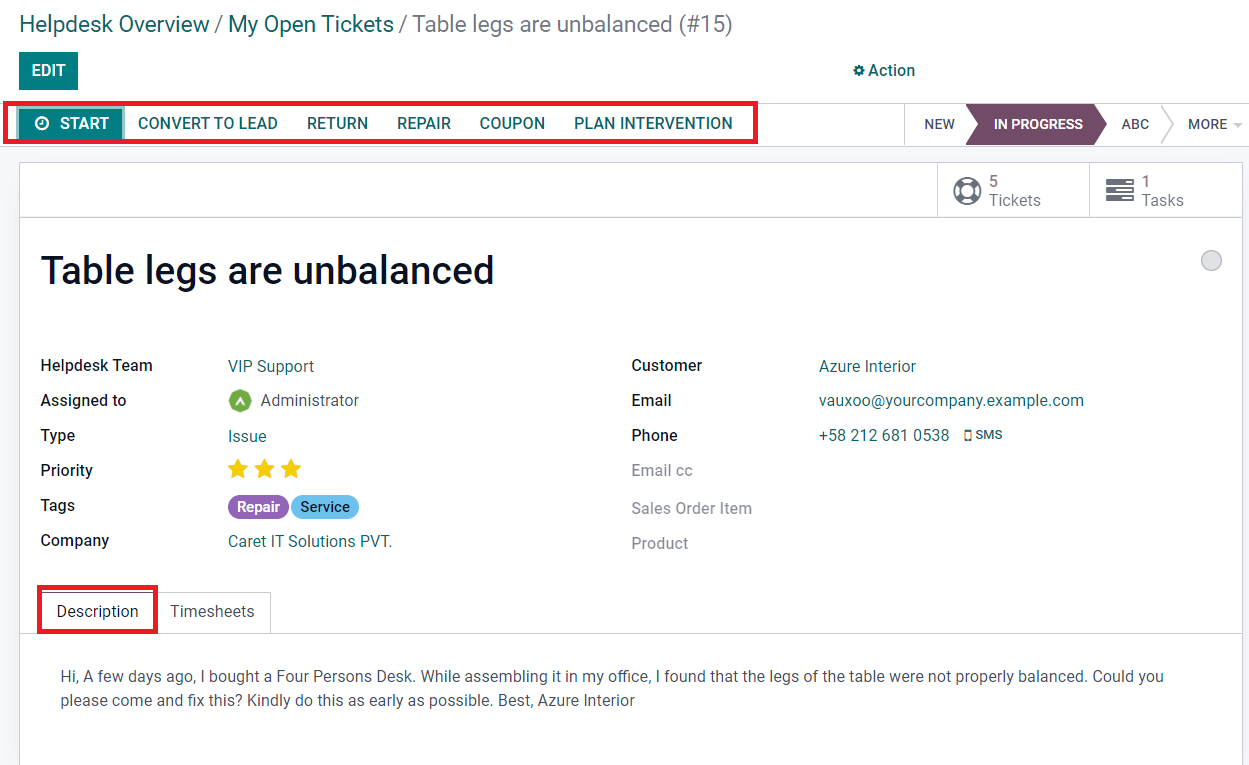Toggle the gray kanban state circle
1249x765 pixels.
tap(1211, 261)
